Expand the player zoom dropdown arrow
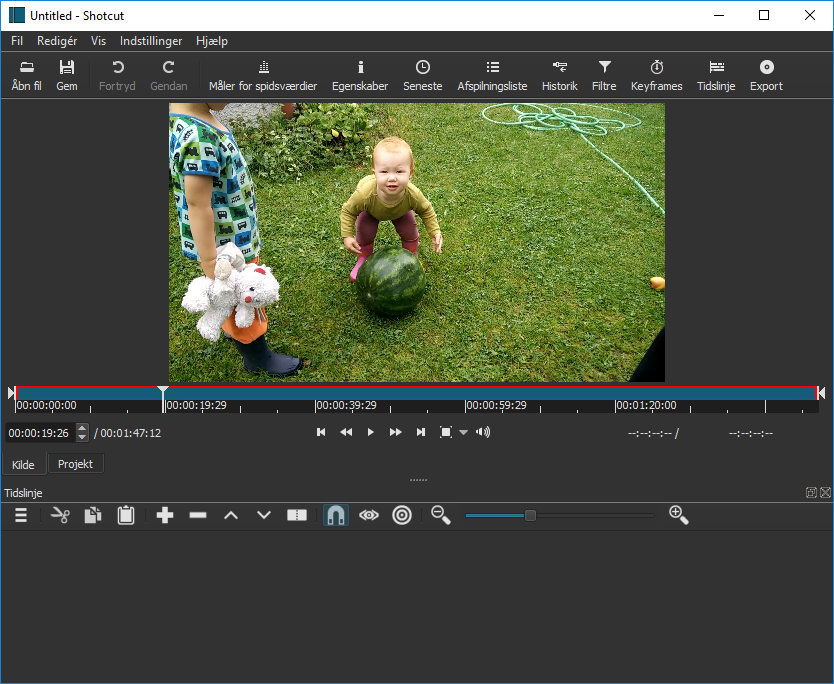The width and height of the screenshot is (834, 684). click(x=463, y=433)
